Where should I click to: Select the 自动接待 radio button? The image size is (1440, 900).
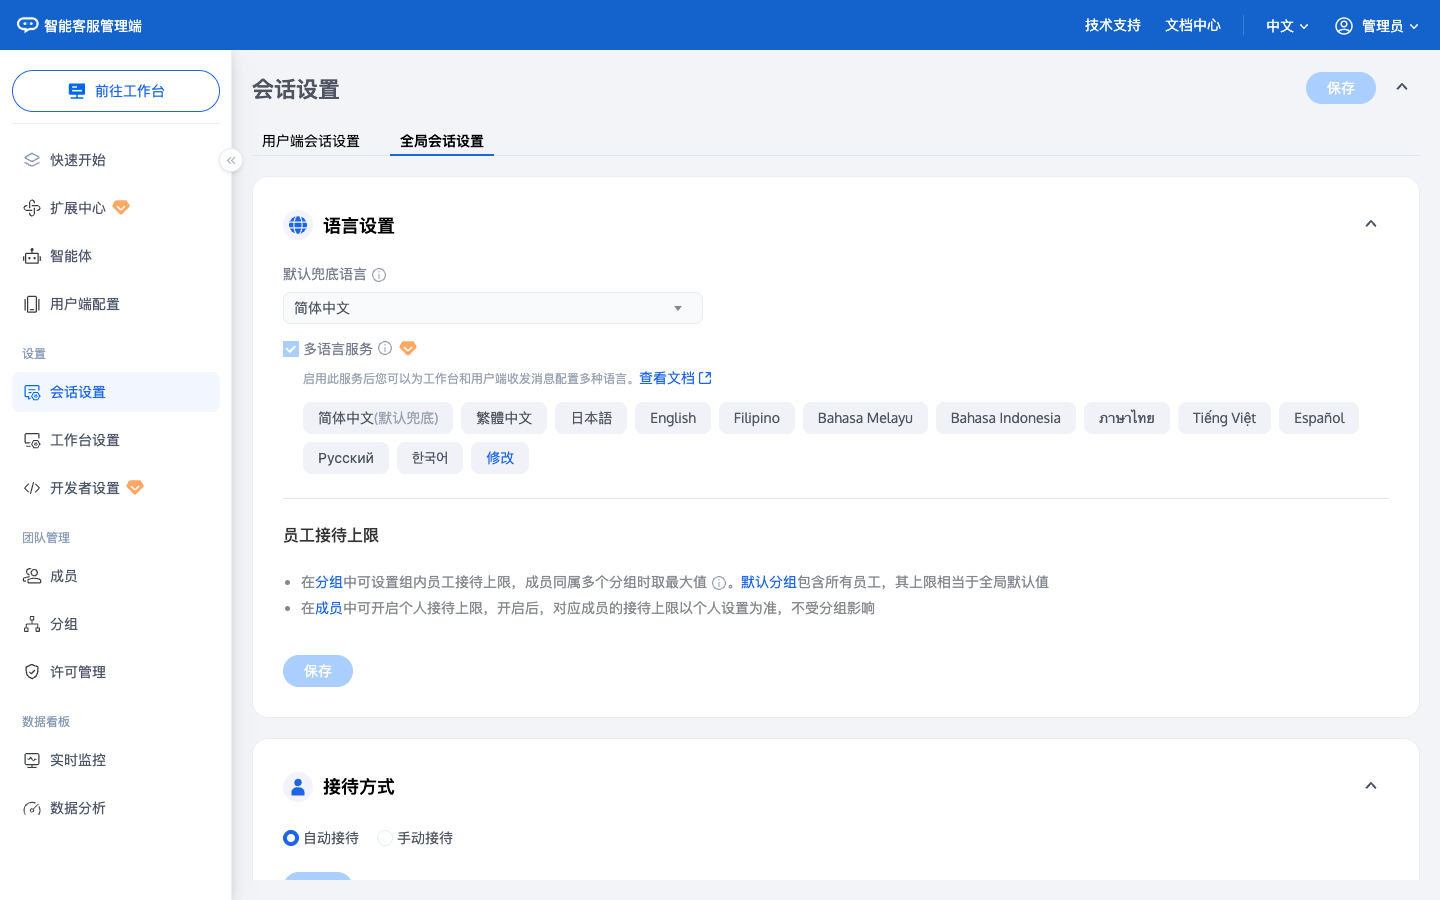291,838
